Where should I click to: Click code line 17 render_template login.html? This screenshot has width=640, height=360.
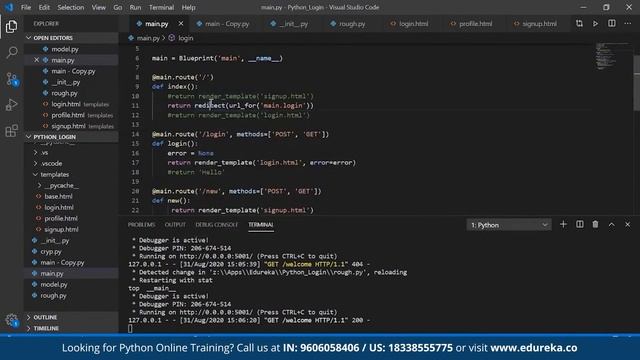pyautogui.click(x=261, y=162)
